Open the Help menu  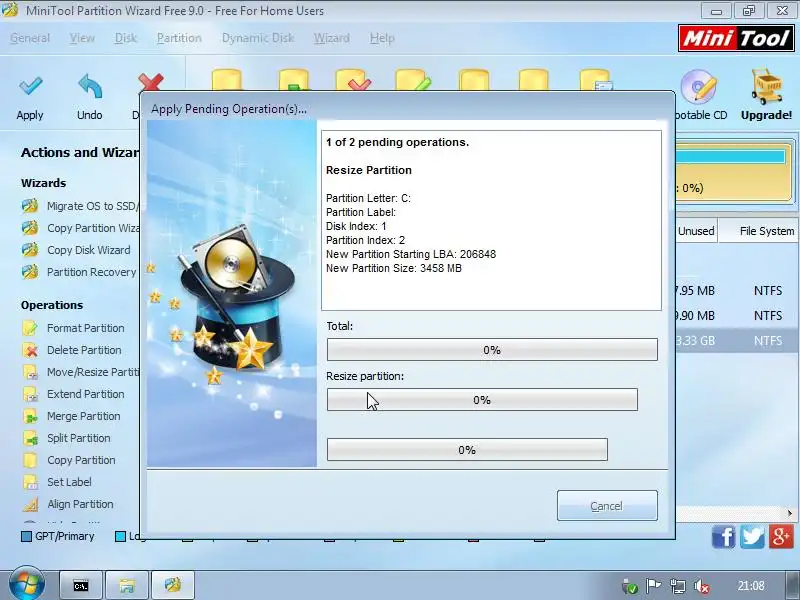382,38
